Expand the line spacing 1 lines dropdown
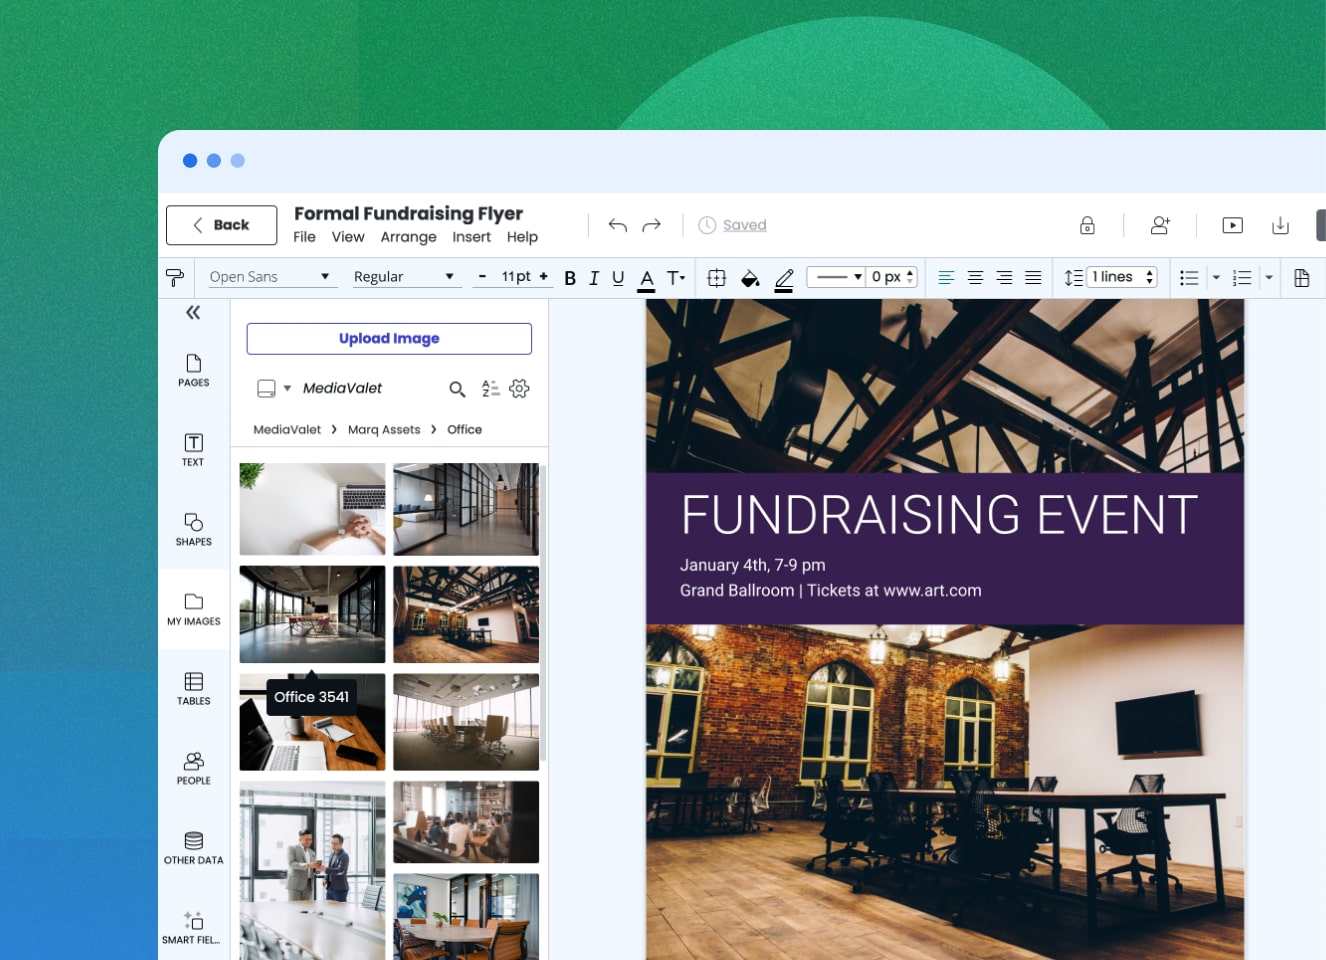Image resolution: width=1326 pixels, height=960 pixels. click(1149, 277)
